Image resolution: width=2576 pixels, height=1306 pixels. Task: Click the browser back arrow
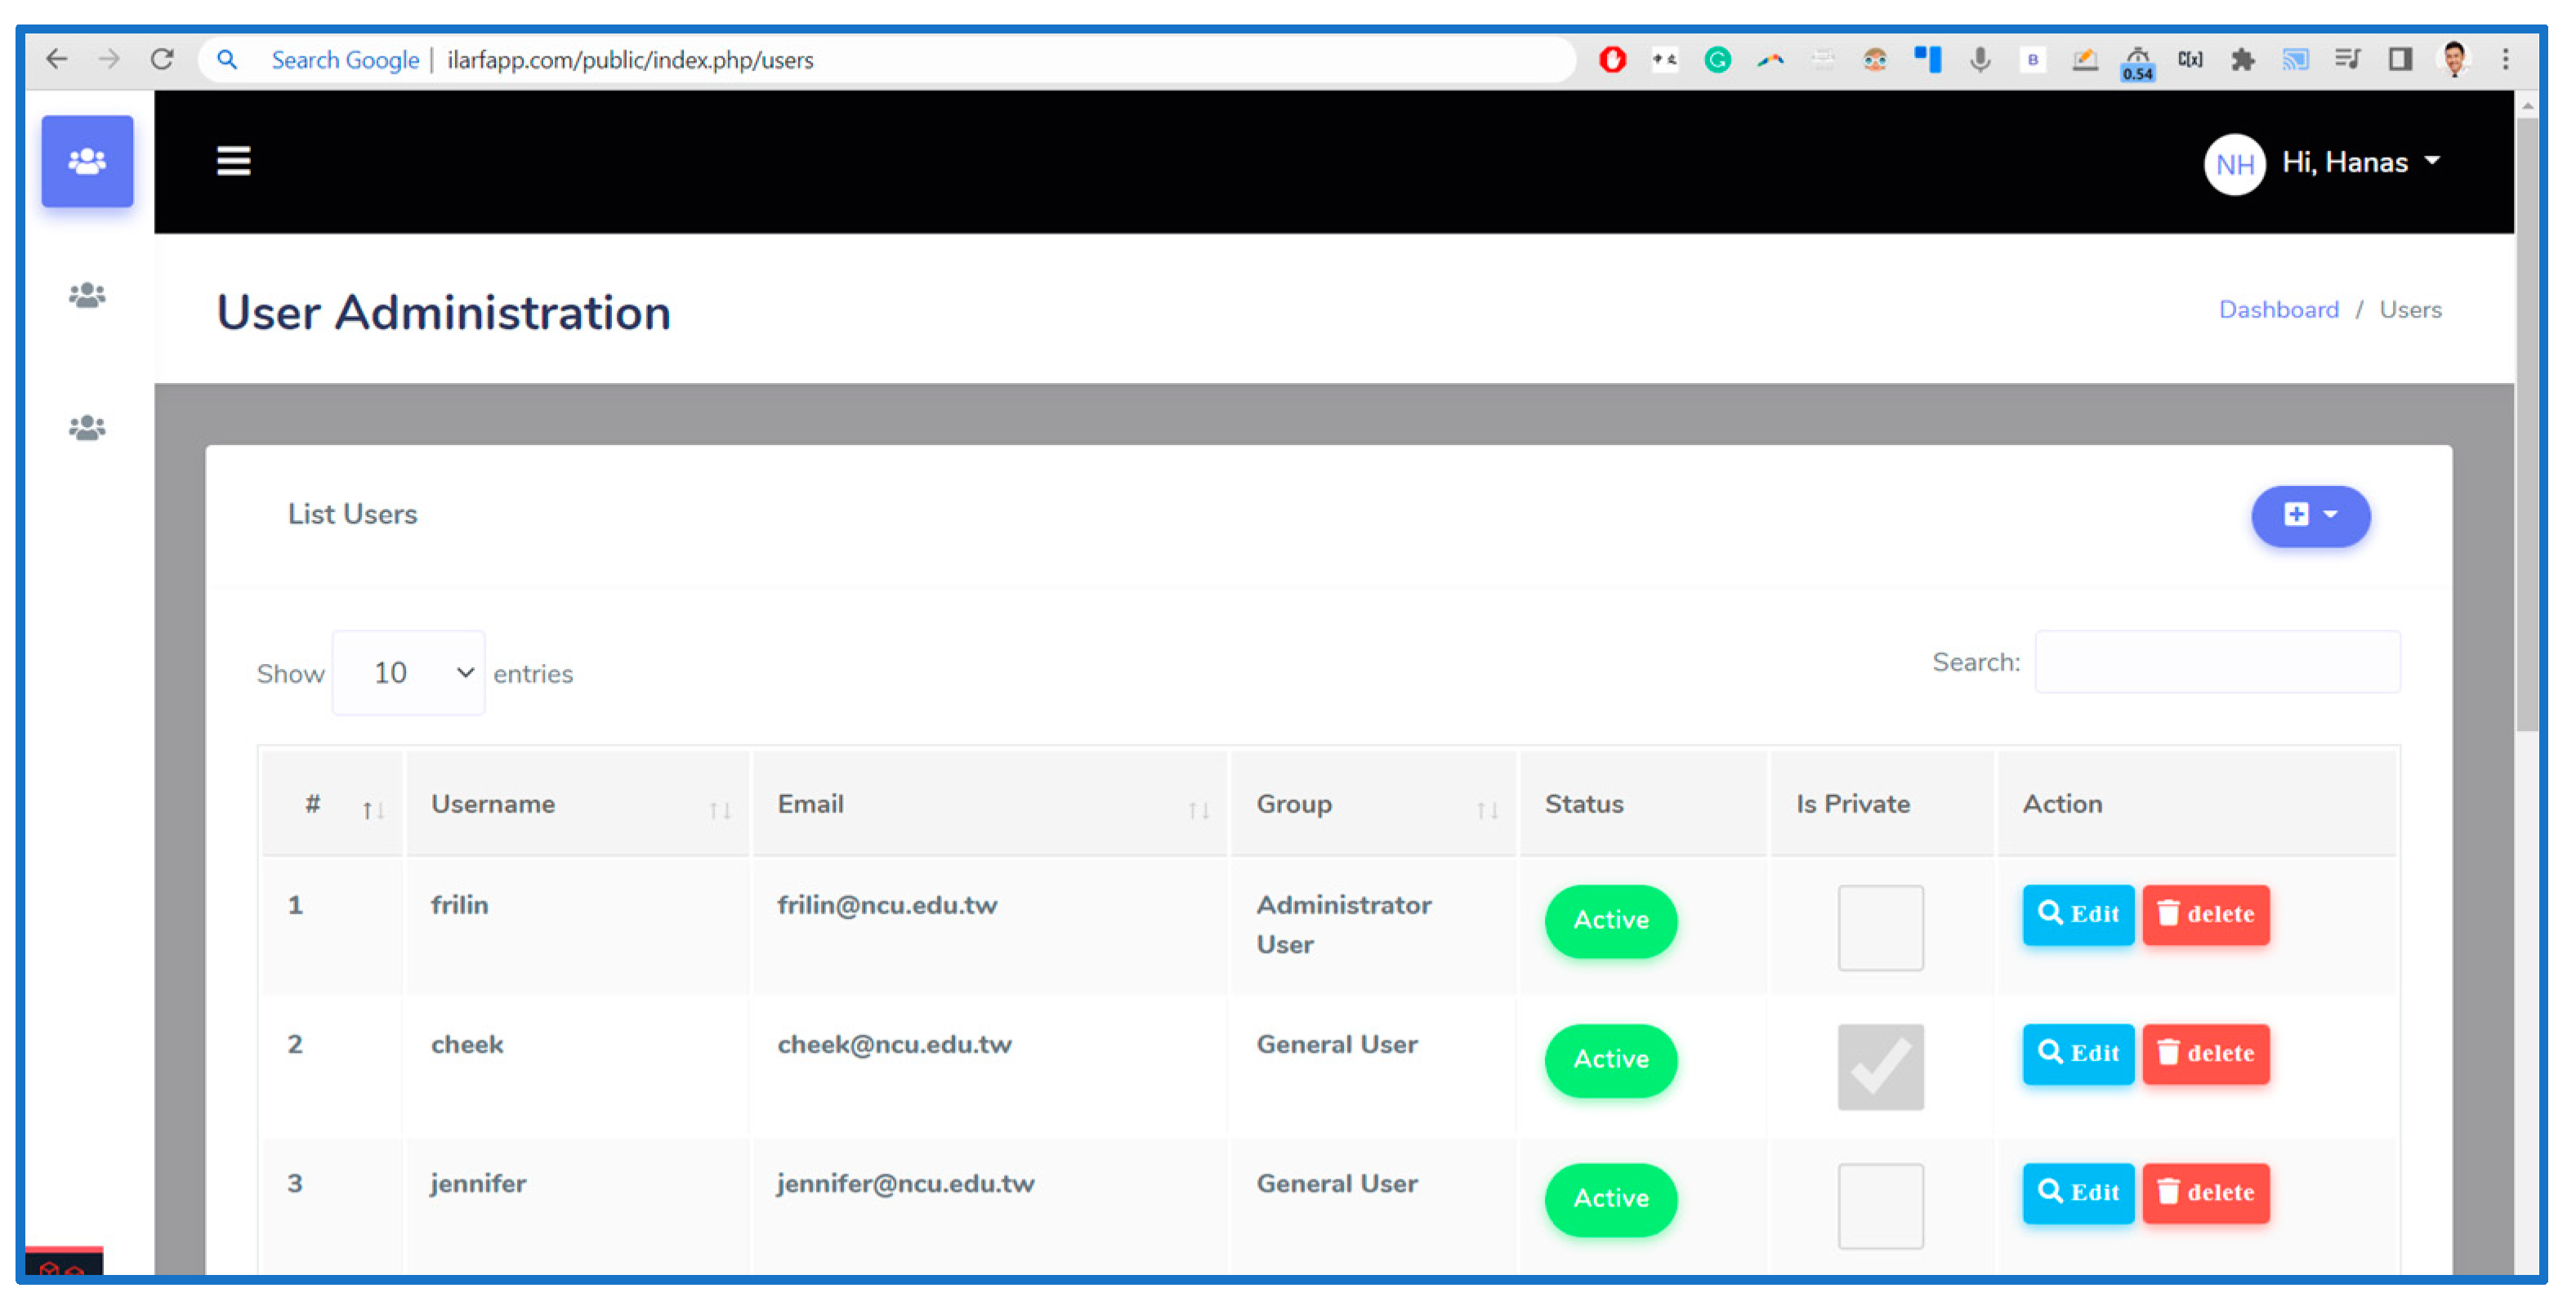pyautogui.click(x=57, y=59)
